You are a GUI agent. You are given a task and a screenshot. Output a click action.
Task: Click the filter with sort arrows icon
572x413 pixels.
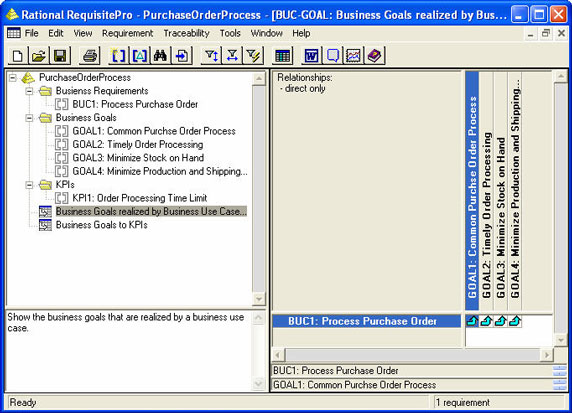coord(211,56)
